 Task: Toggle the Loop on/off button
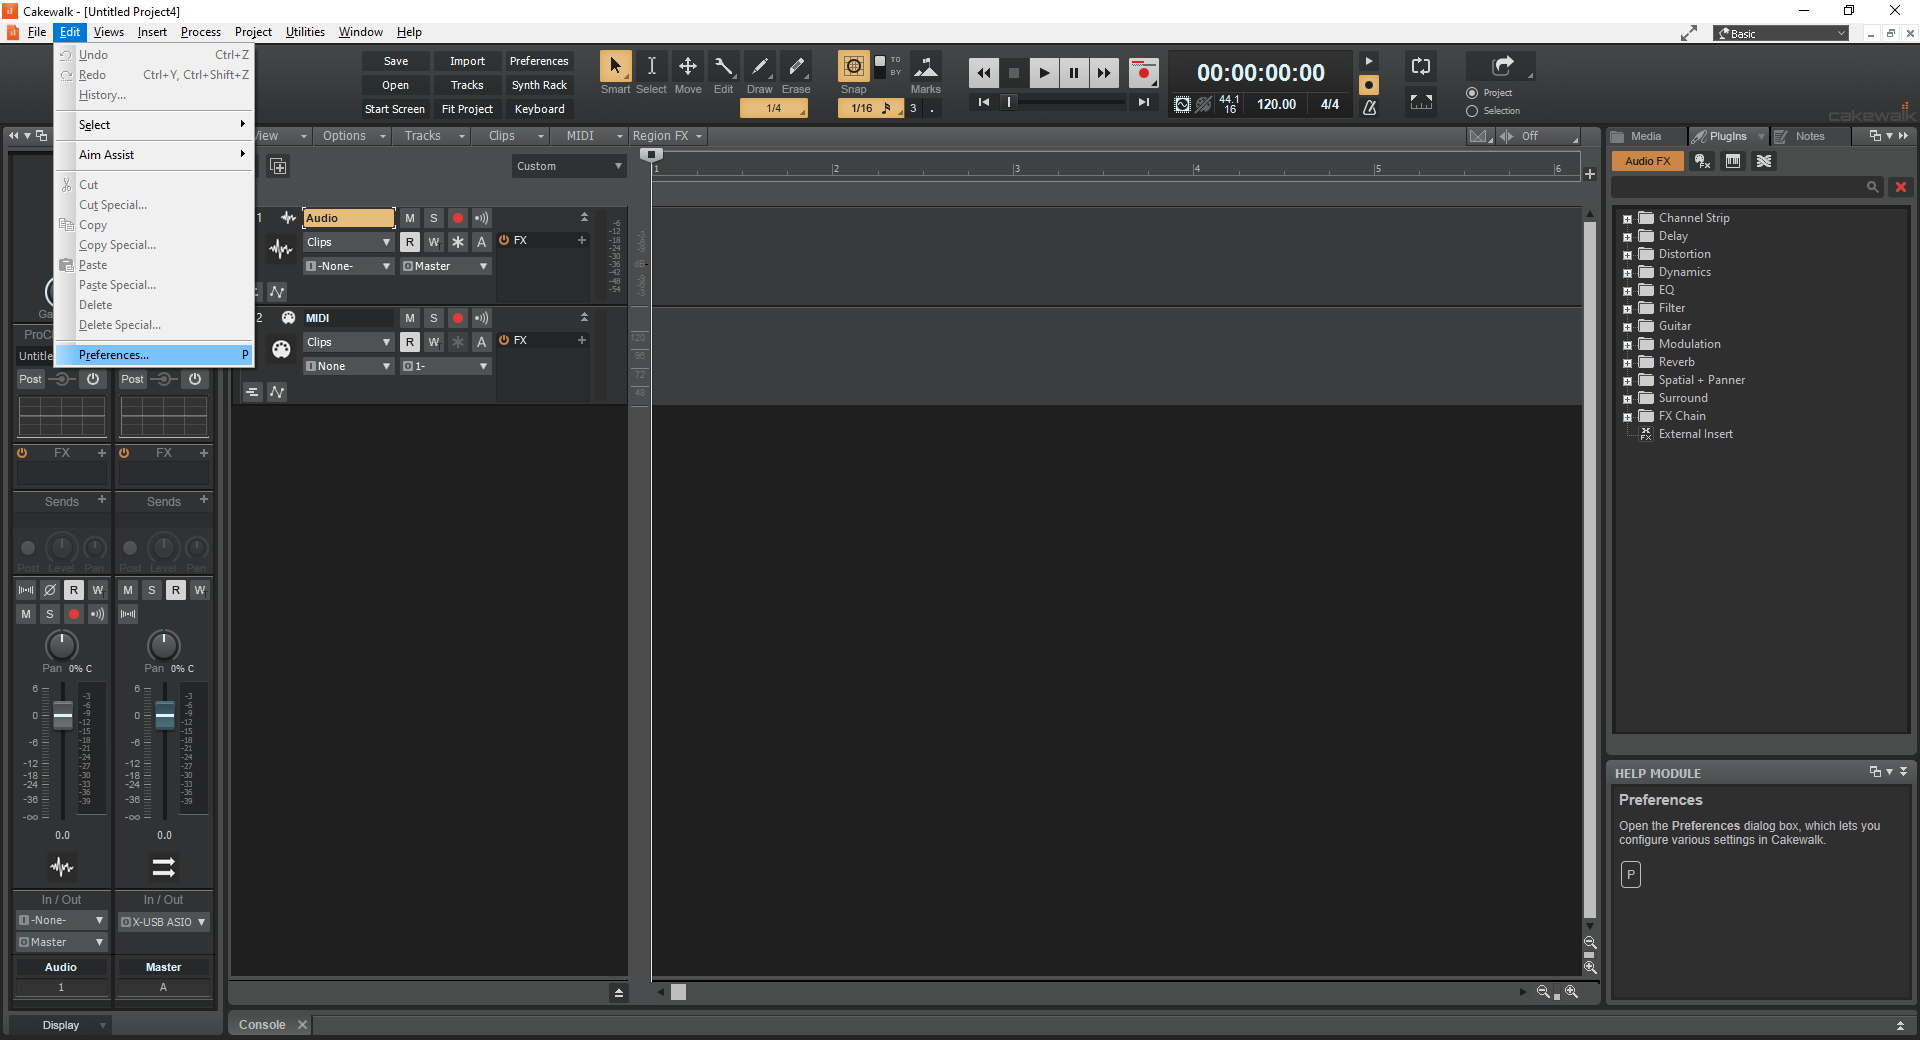coord(1421,67)
